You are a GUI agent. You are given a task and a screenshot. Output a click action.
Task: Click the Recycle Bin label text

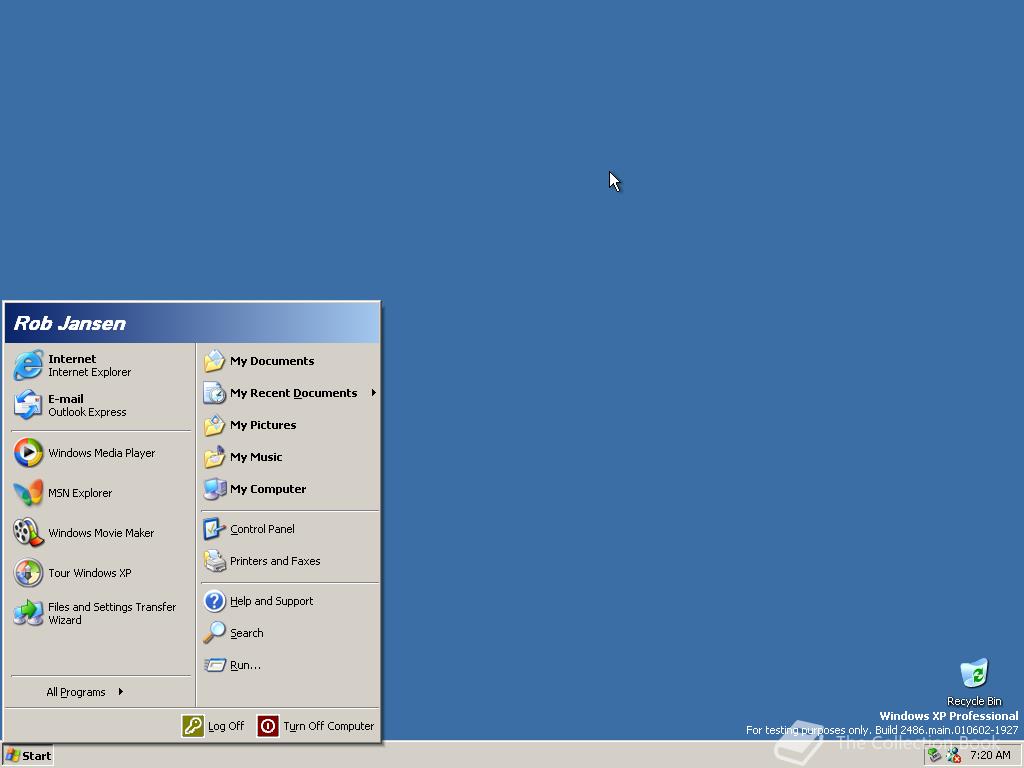click(x=974, y=701)
